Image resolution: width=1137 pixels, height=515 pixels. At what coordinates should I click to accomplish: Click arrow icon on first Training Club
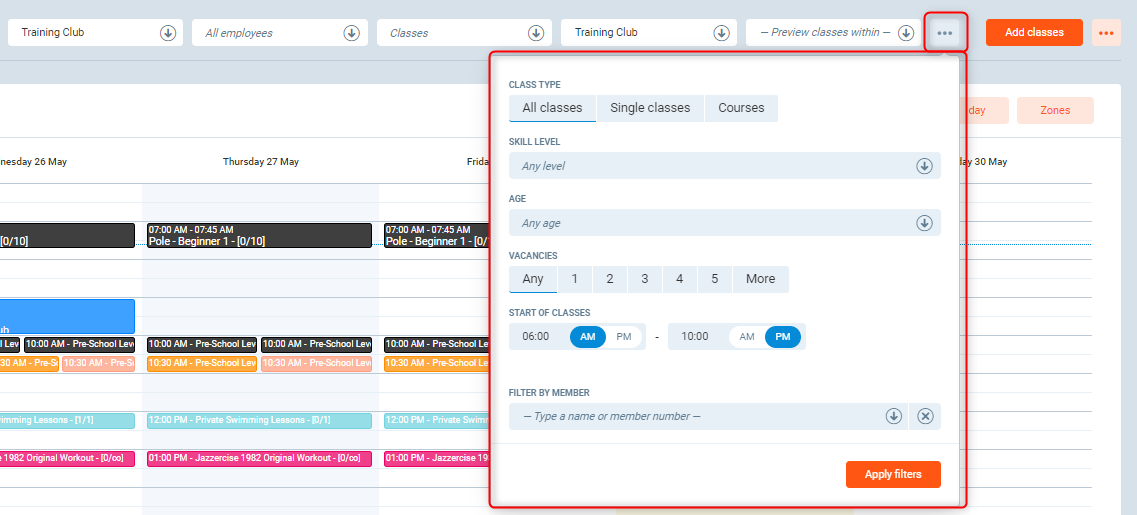(168, 33)
